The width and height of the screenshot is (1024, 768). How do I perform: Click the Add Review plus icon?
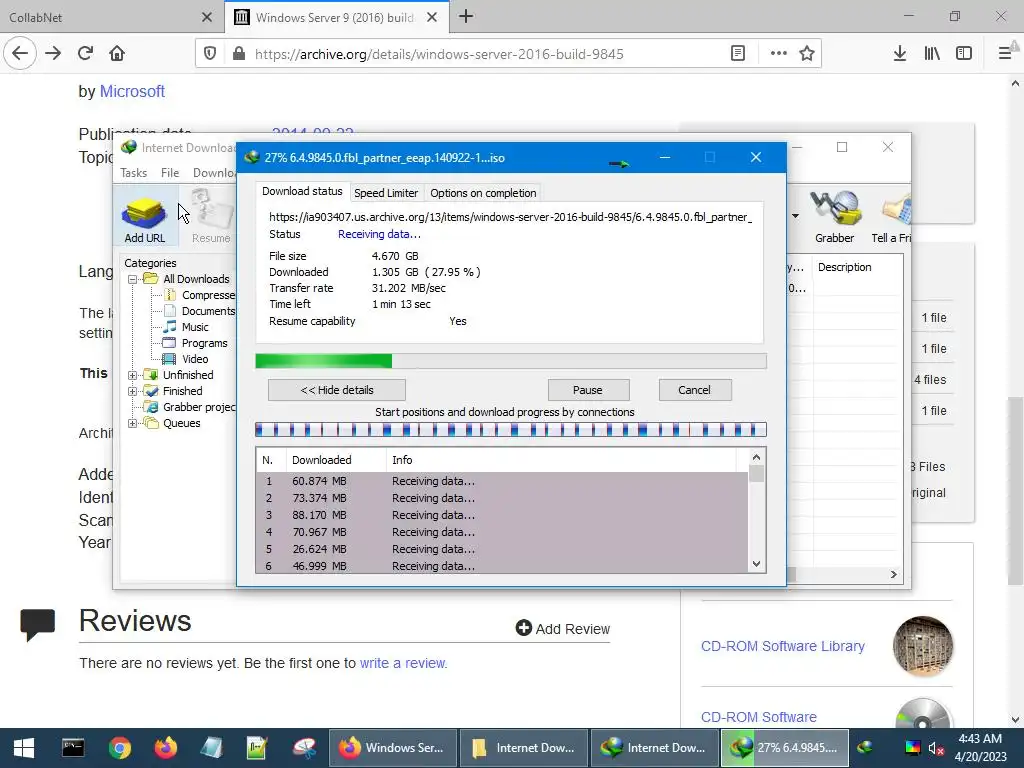(x=523, y=628)
